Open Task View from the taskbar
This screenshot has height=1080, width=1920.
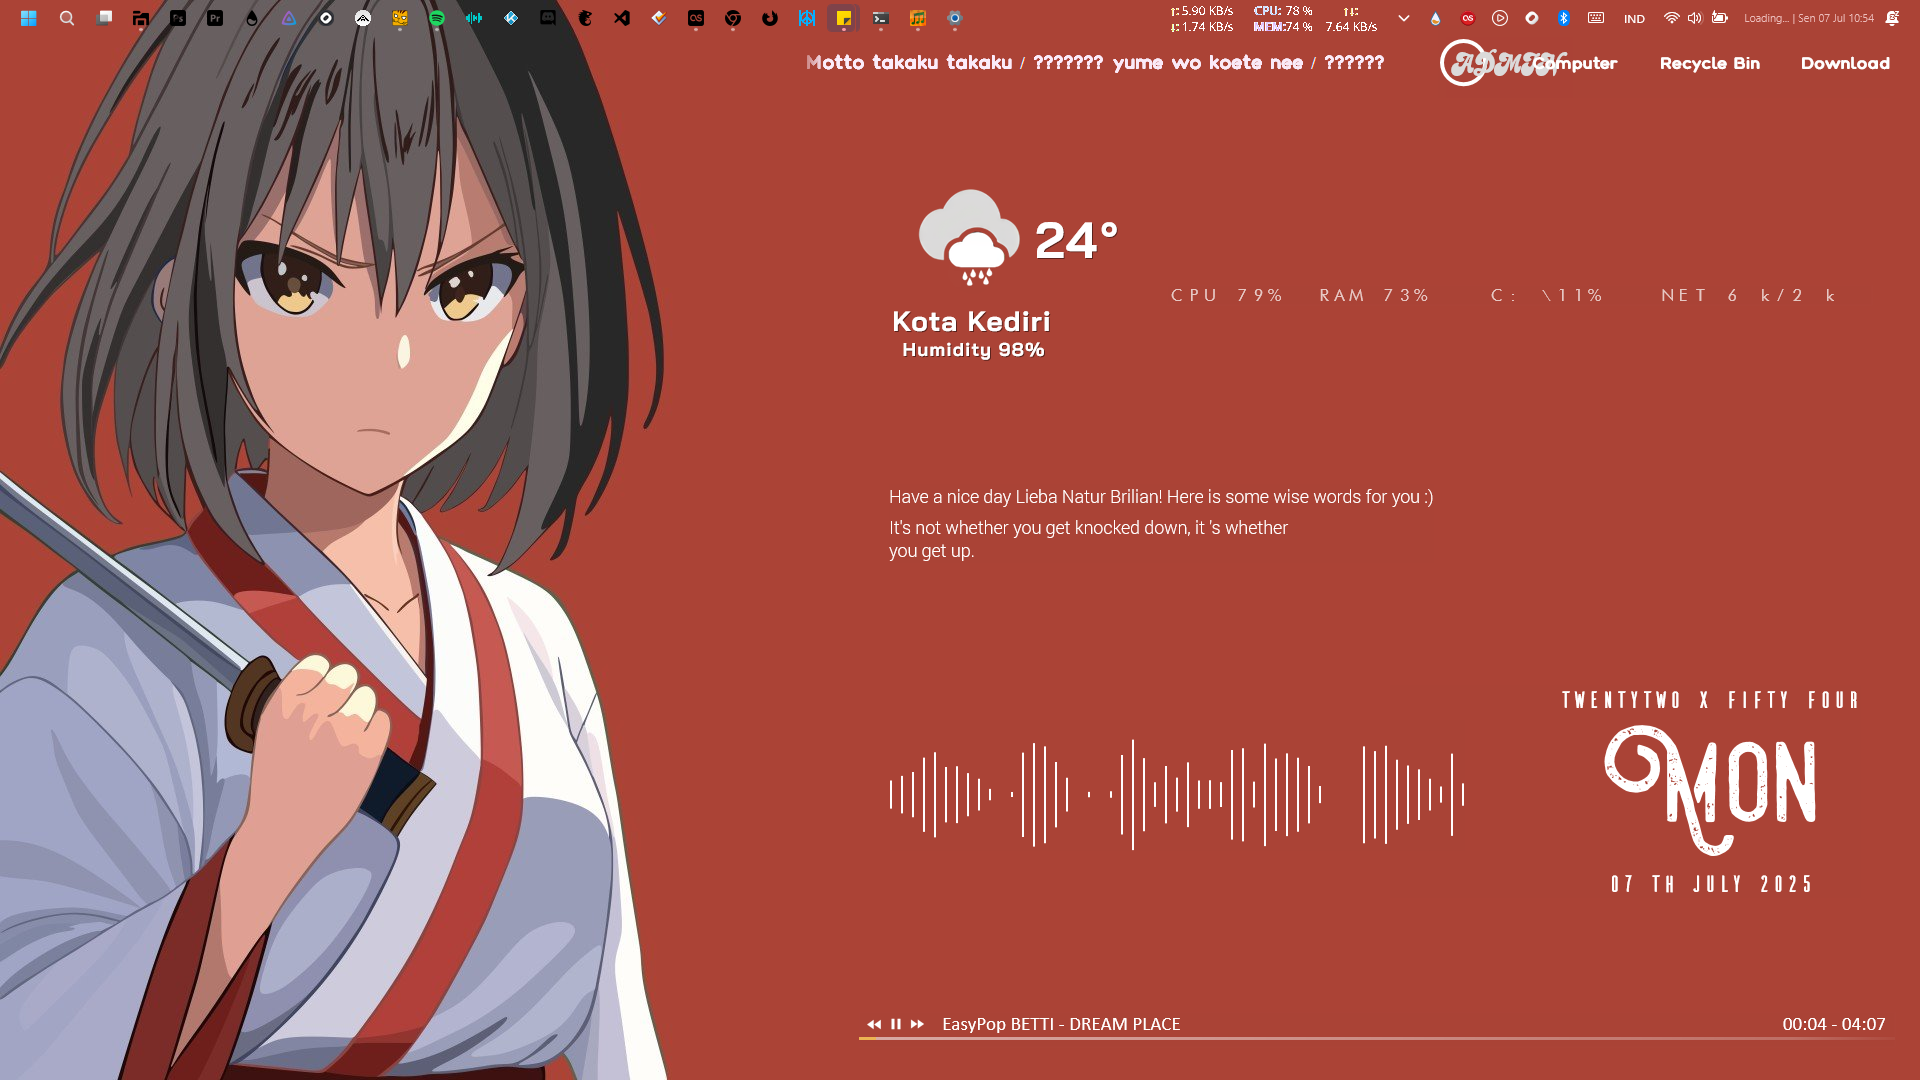coord(104,18)
